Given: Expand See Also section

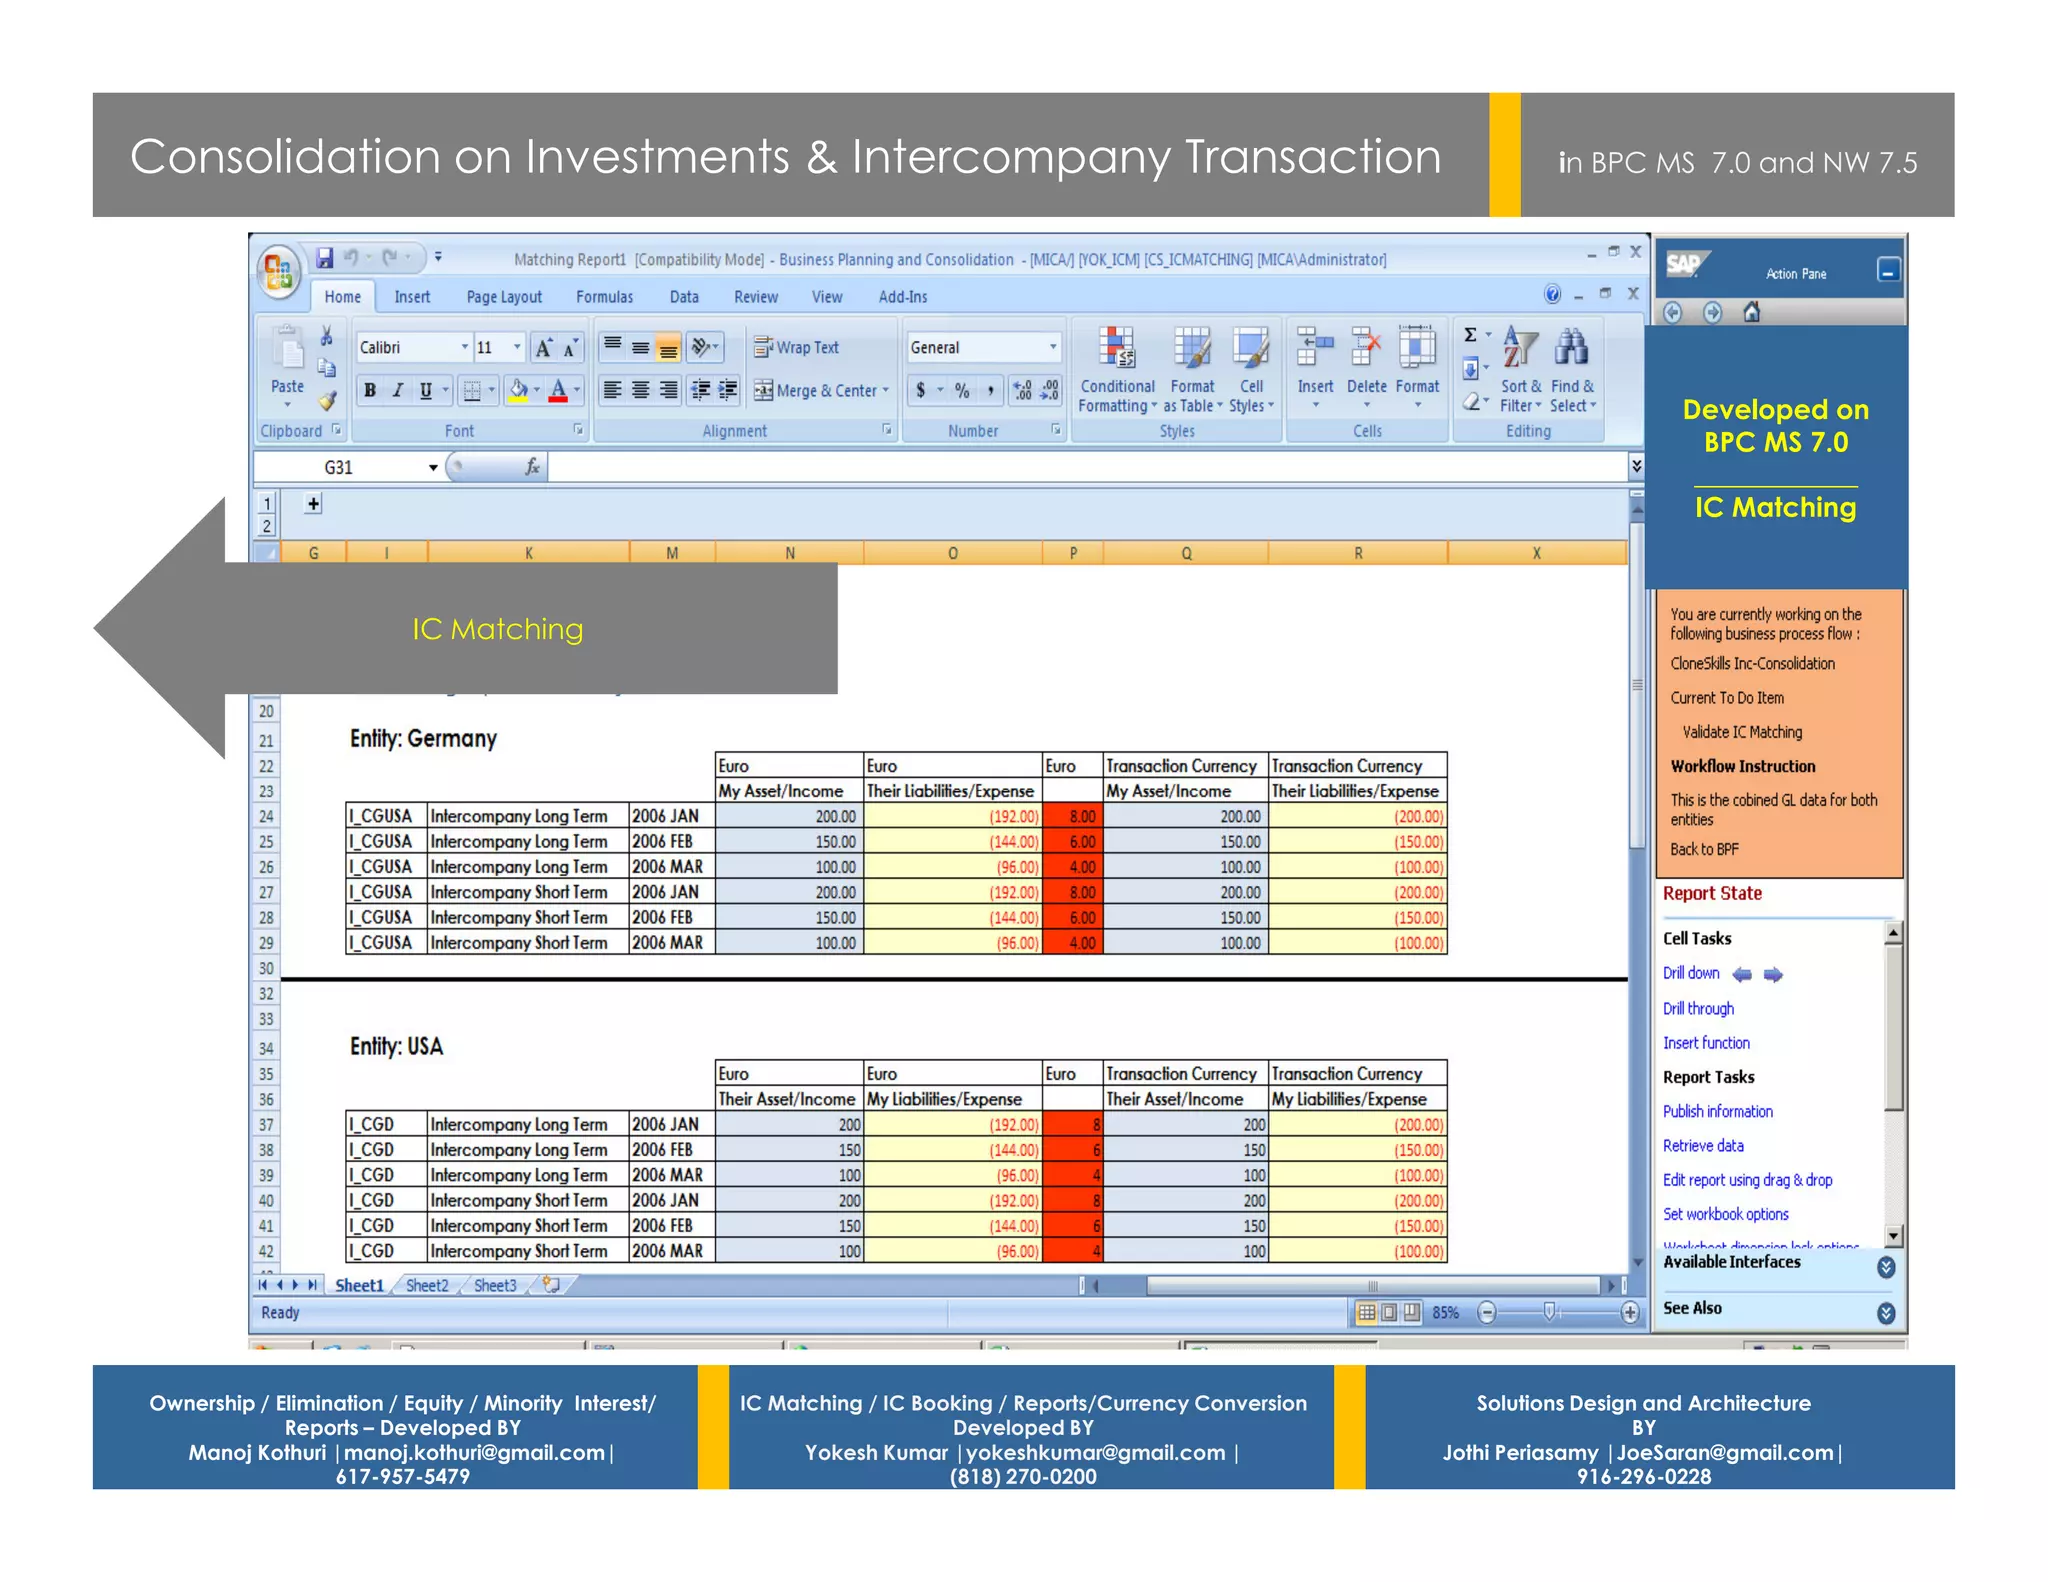Looking at the screenshot, I should click(x=1885, y=1312).
